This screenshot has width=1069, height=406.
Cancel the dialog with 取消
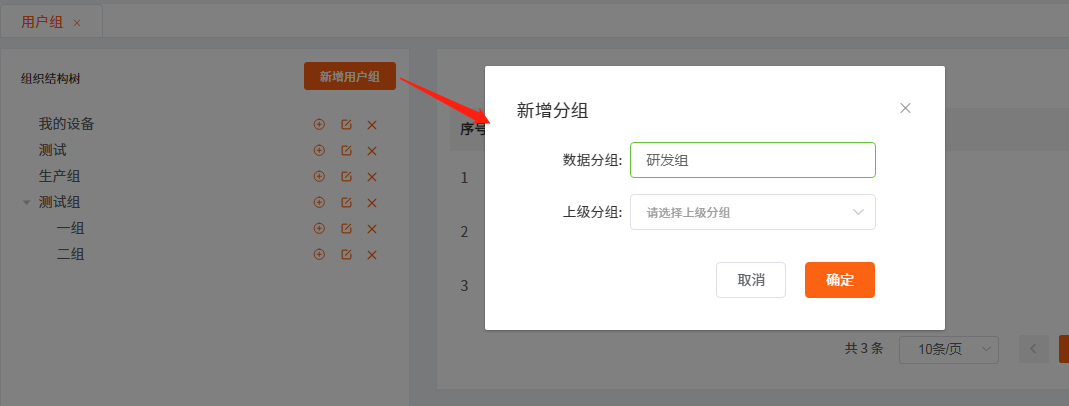tap(751, 280)
